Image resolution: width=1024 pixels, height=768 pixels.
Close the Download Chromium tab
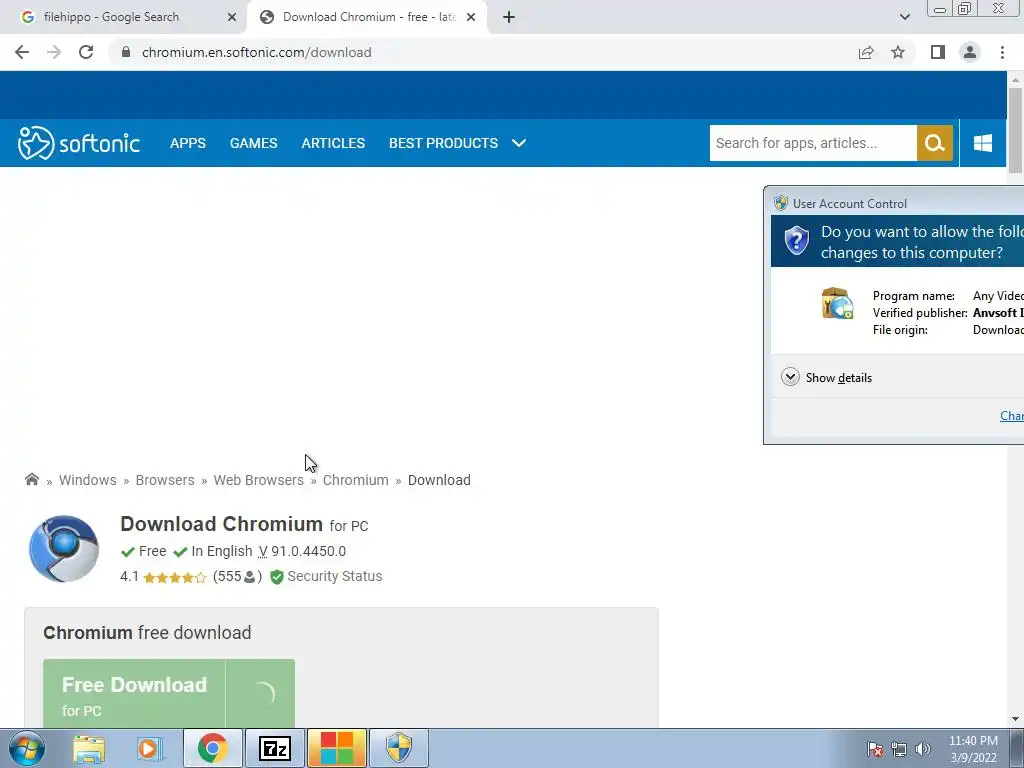471,17
